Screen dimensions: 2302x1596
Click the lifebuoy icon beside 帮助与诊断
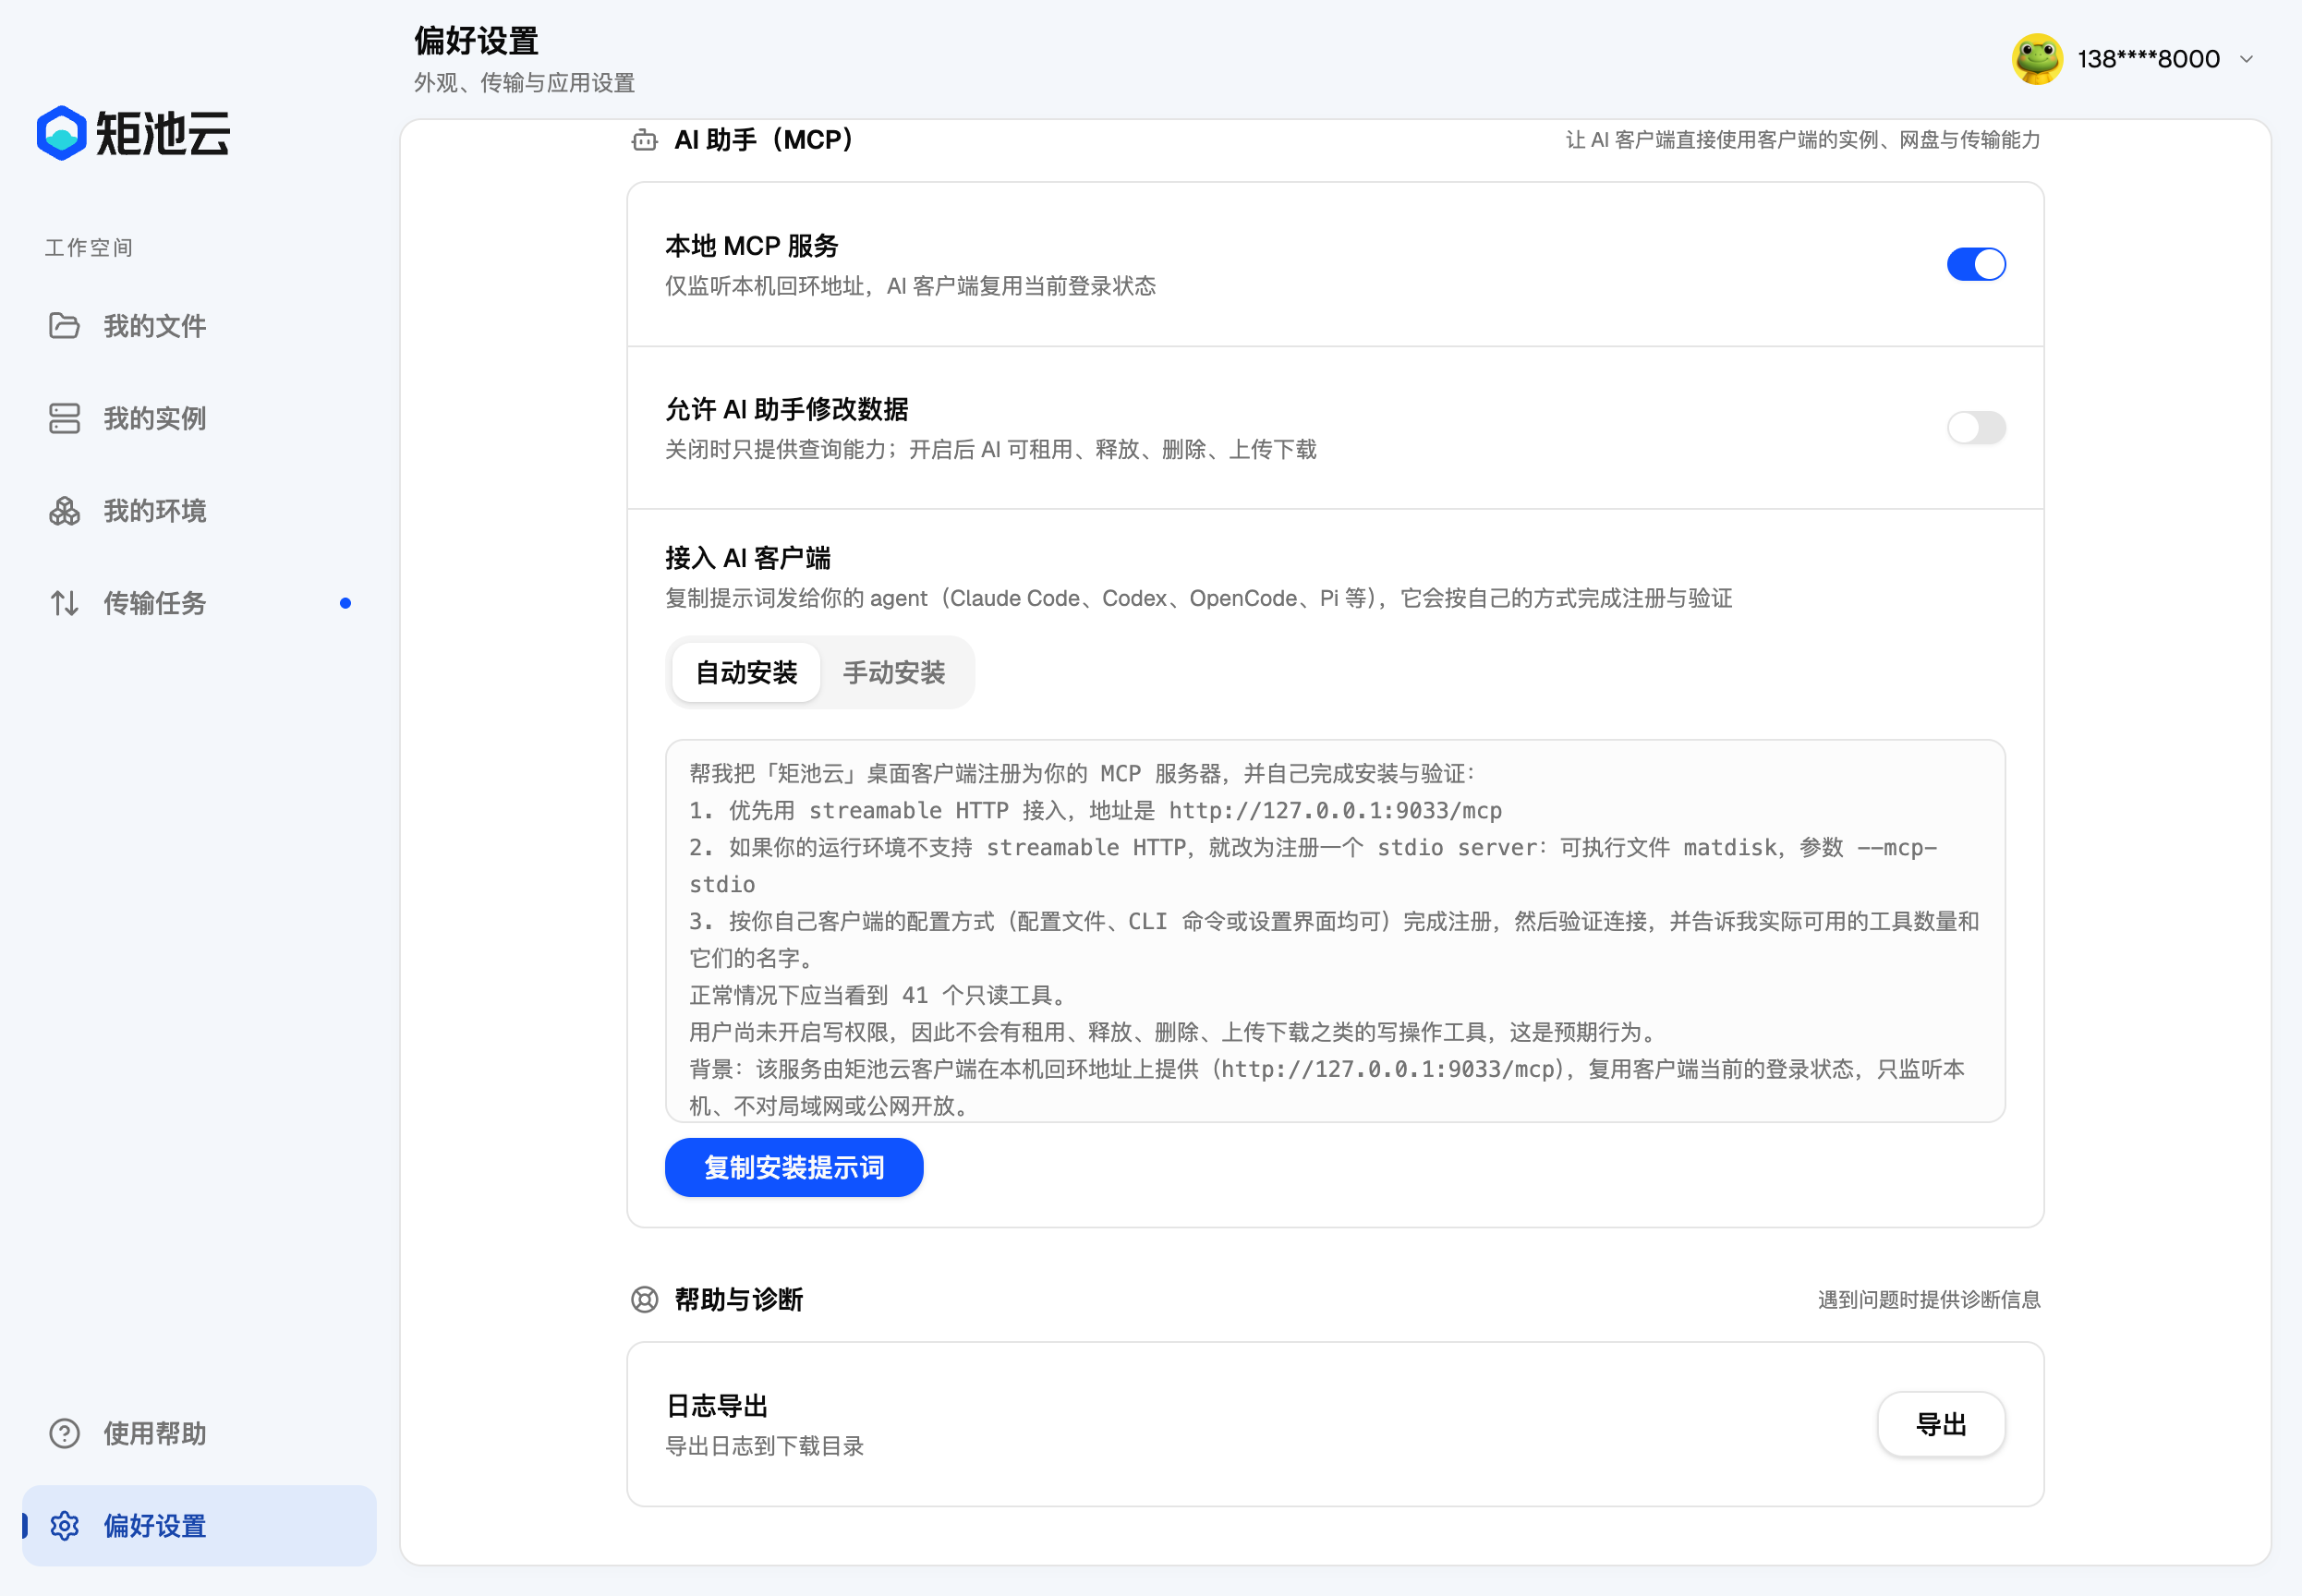pyautogui.click(x=645, y=1299)
